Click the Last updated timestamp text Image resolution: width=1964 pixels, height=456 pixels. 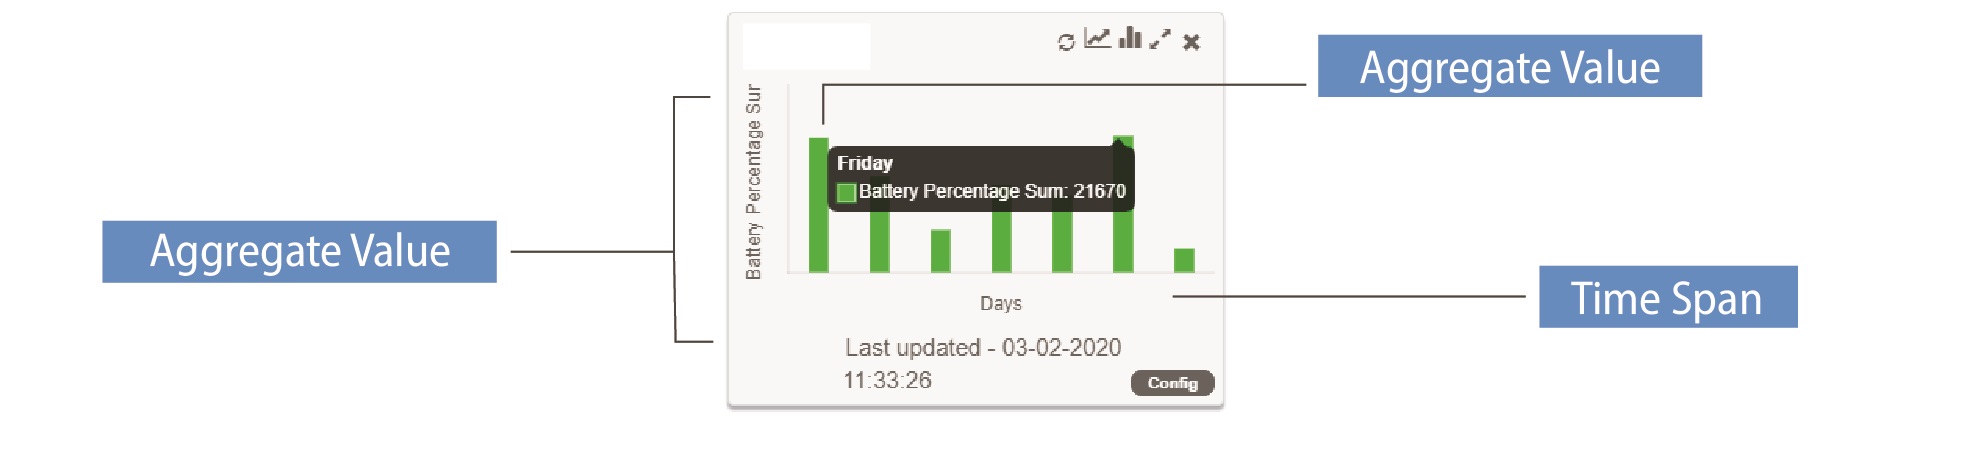click(x=982, y=363)
